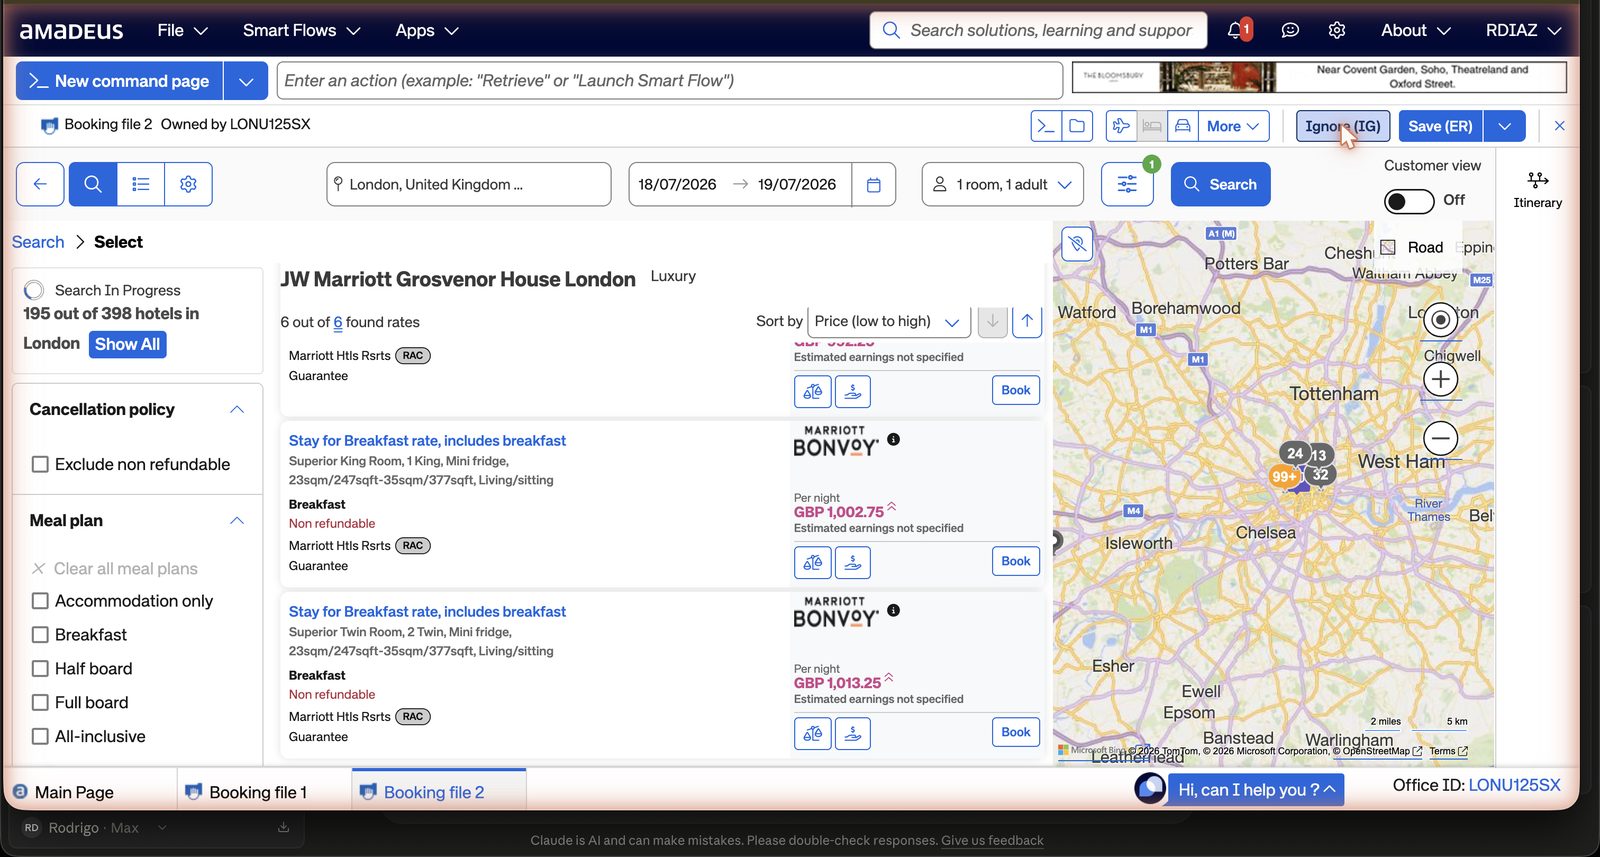The width and height of the screenshot is (1600, 857).
Task: Click Show All hotels button
Action: point(127,344)
